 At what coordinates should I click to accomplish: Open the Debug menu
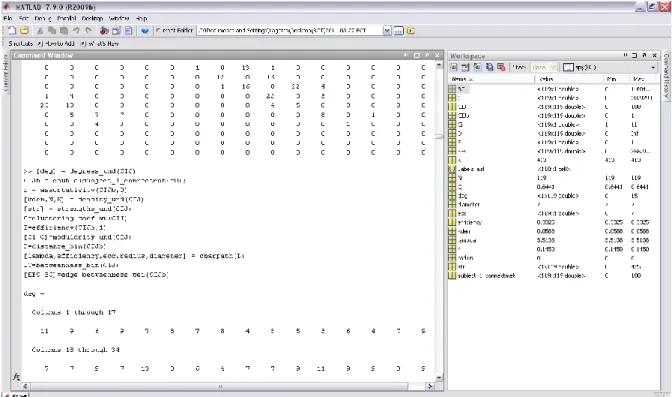pos(43,18)
